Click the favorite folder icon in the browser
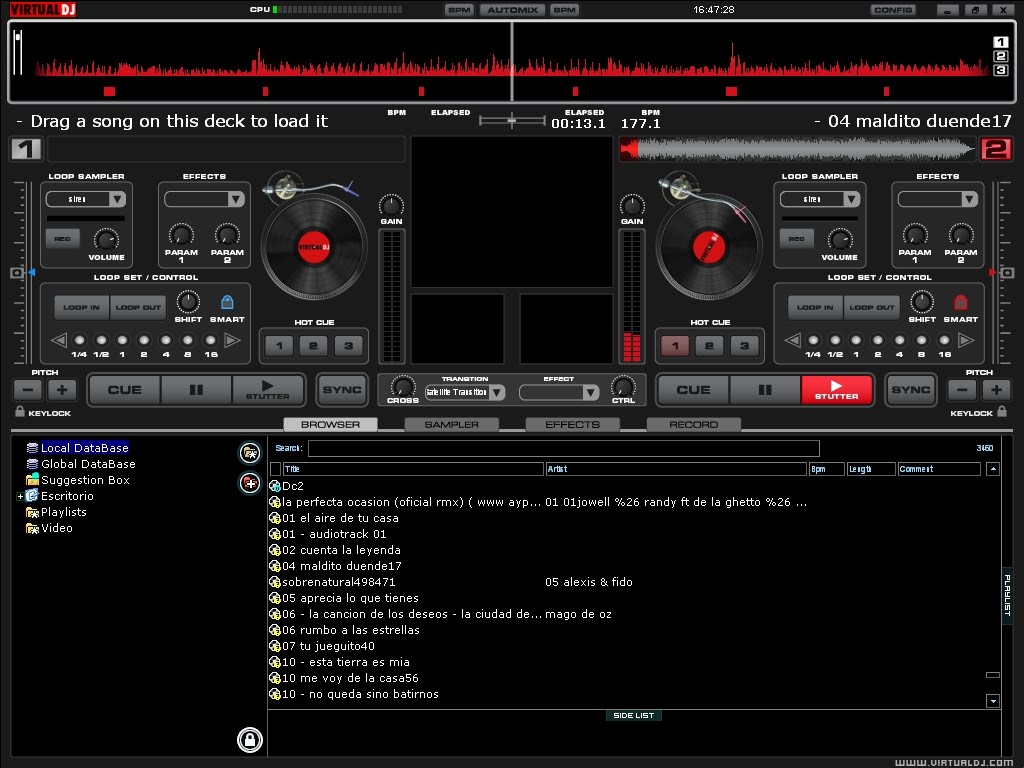 point(249,452)
